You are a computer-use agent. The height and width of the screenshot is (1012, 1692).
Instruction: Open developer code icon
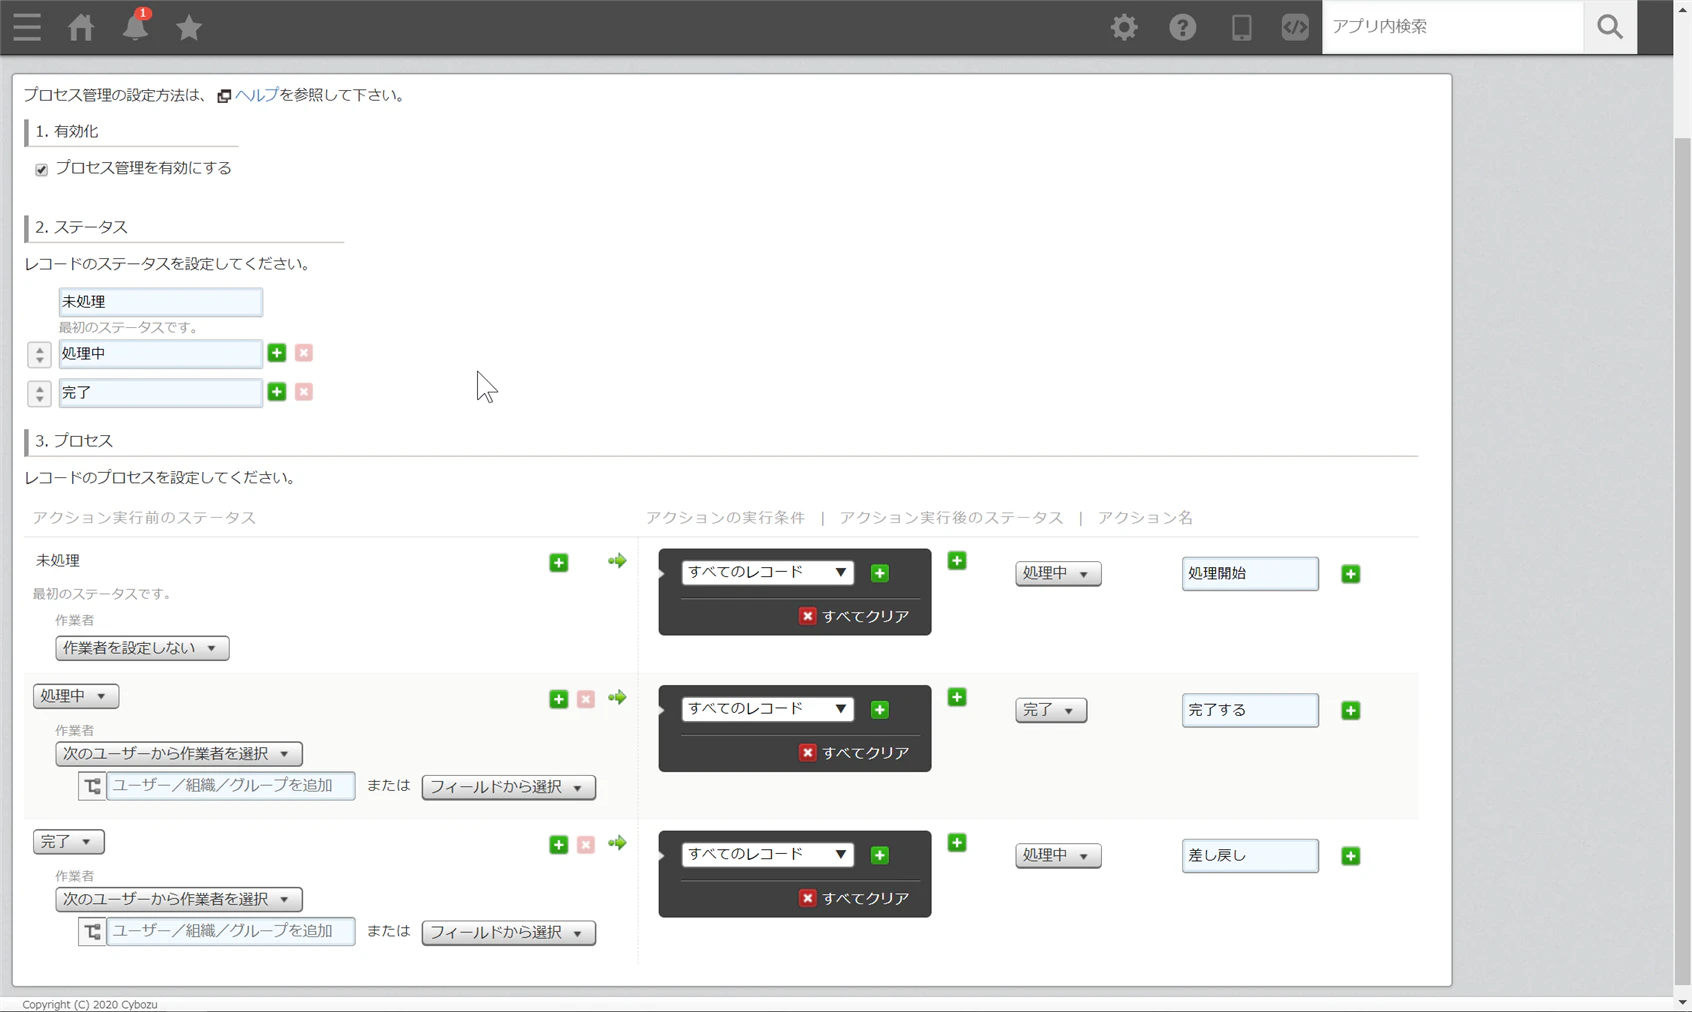tap(1295, 27)
